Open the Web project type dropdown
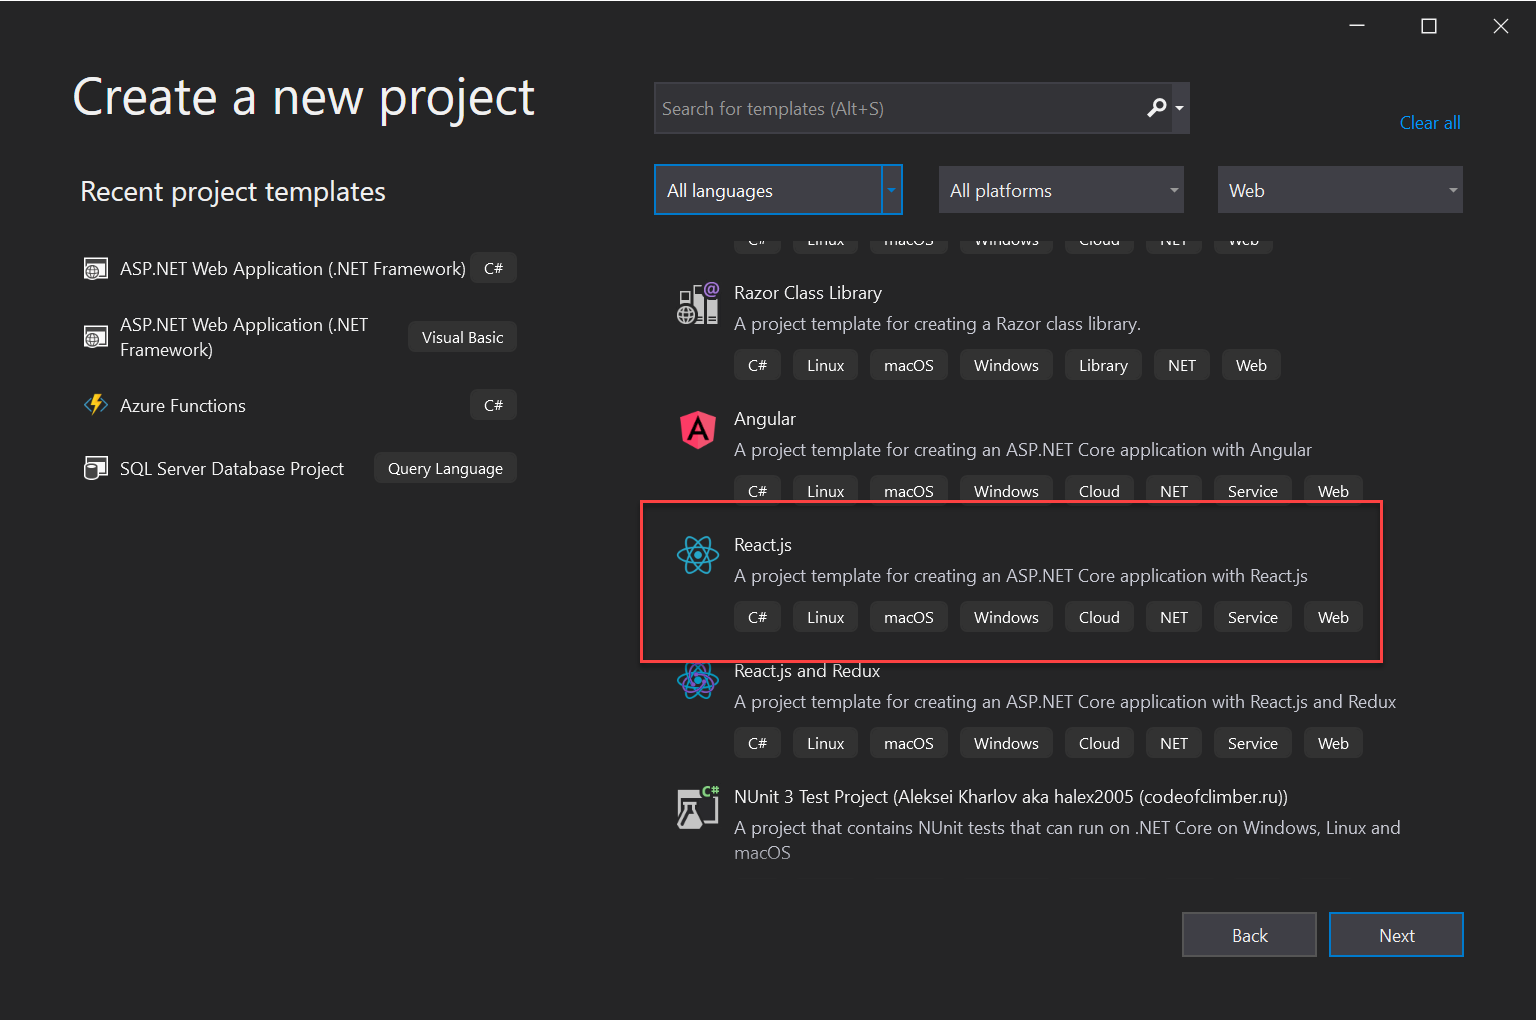This screenshot has height=1020, width=1536. [1340, 189]
